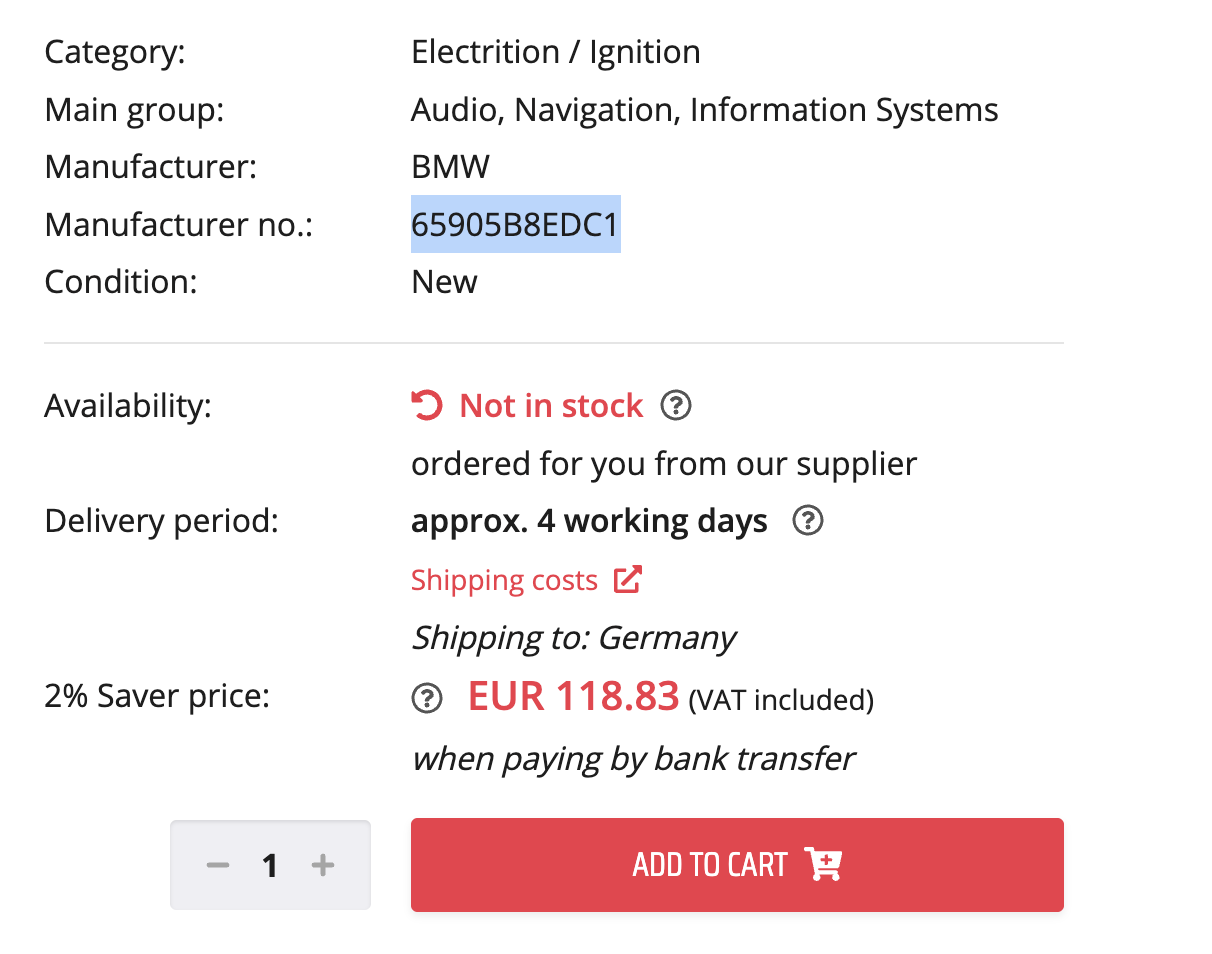Open the Shipping costs link
The height and width of the screenshot is (954, 1212).
[x=504, y=581]
